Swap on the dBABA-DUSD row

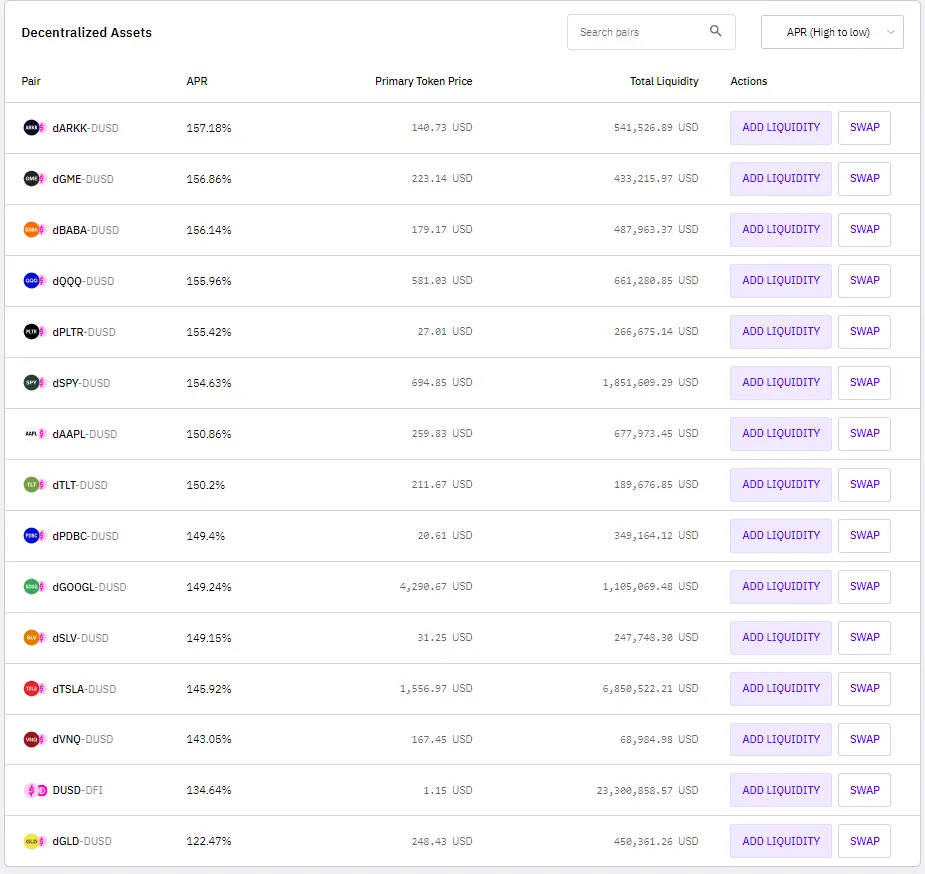[864, 229]
